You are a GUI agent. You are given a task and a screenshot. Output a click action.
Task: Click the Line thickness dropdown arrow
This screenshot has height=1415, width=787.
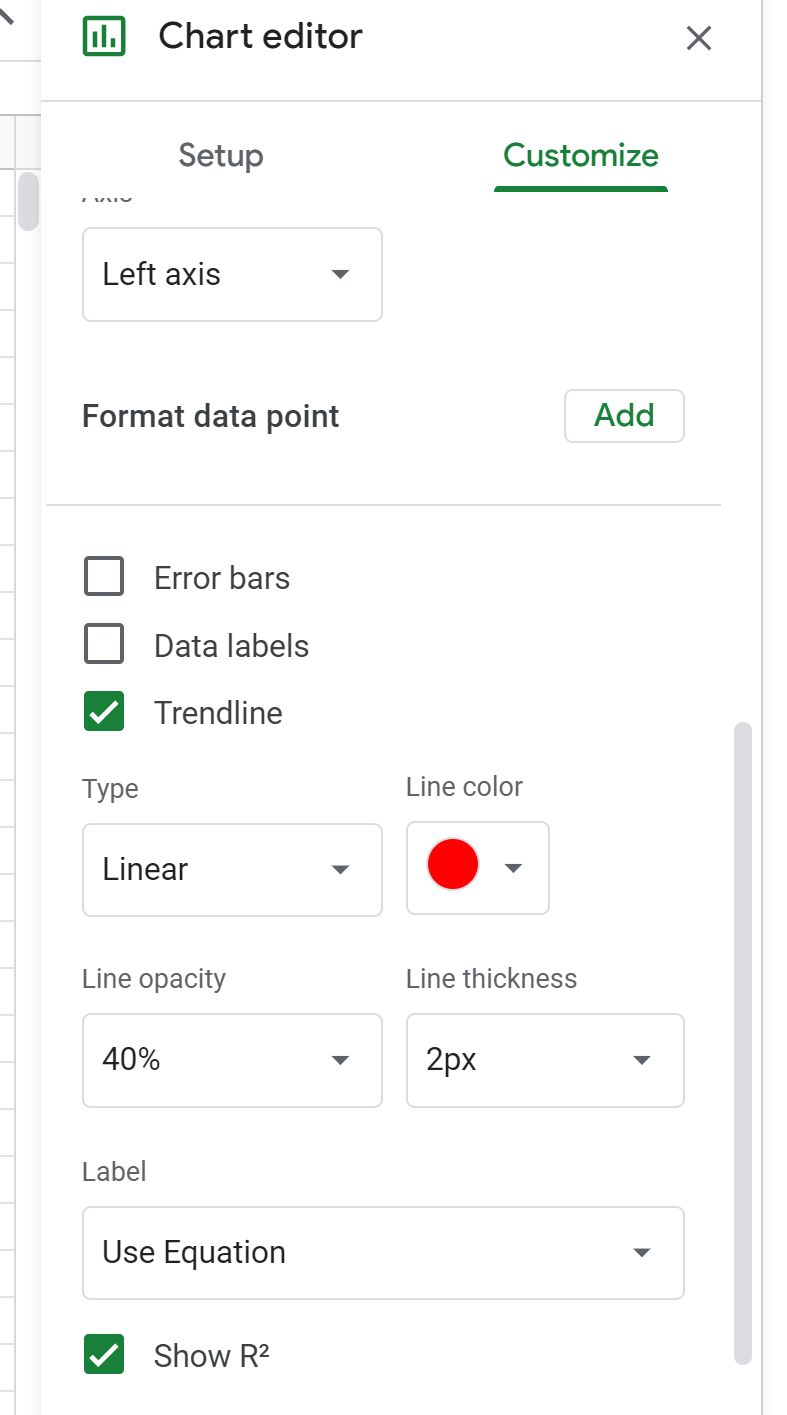(642, 1061)
